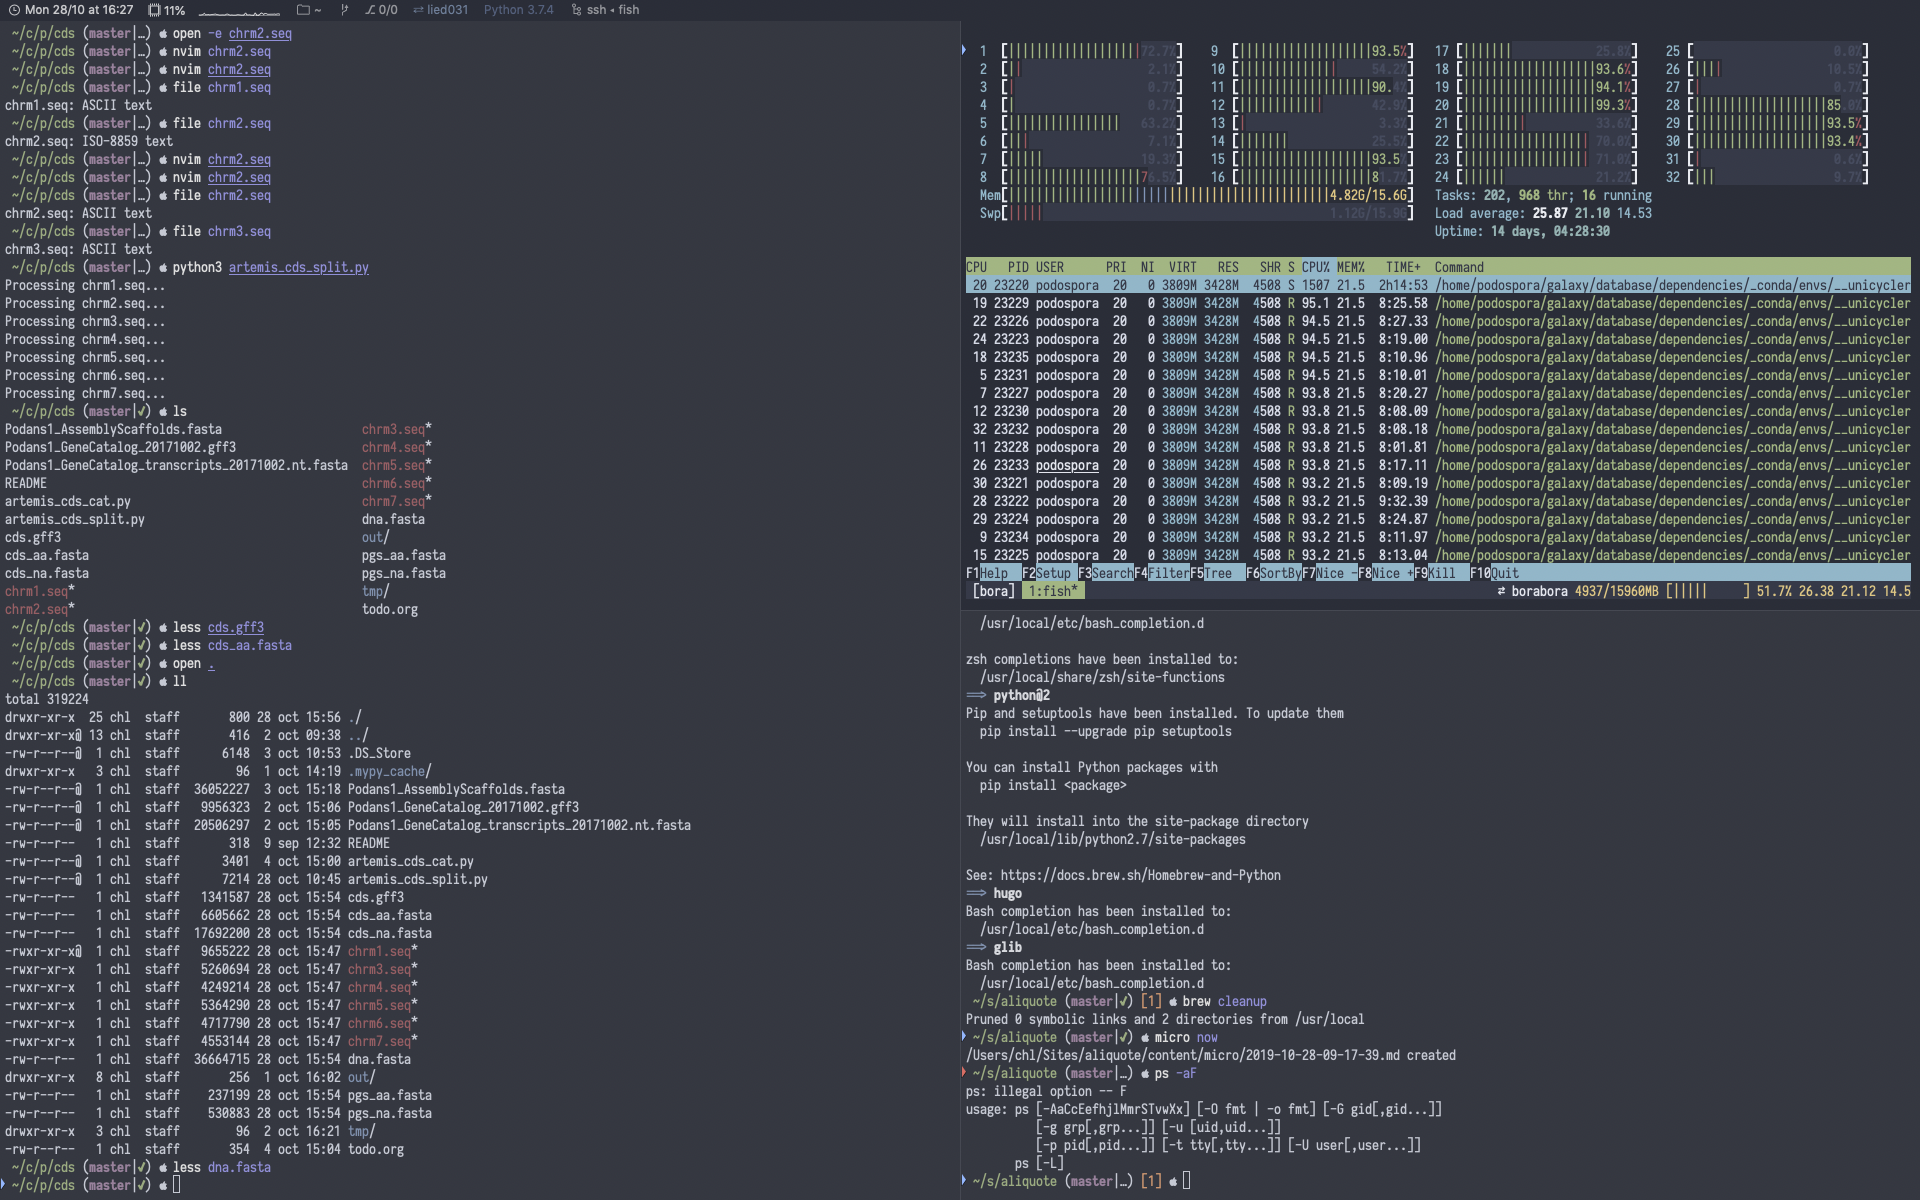Click the Mem usage bar in htop
Viewport: 1920px width, 1200px height.
pyautogui.click(x=1207, y=195)
